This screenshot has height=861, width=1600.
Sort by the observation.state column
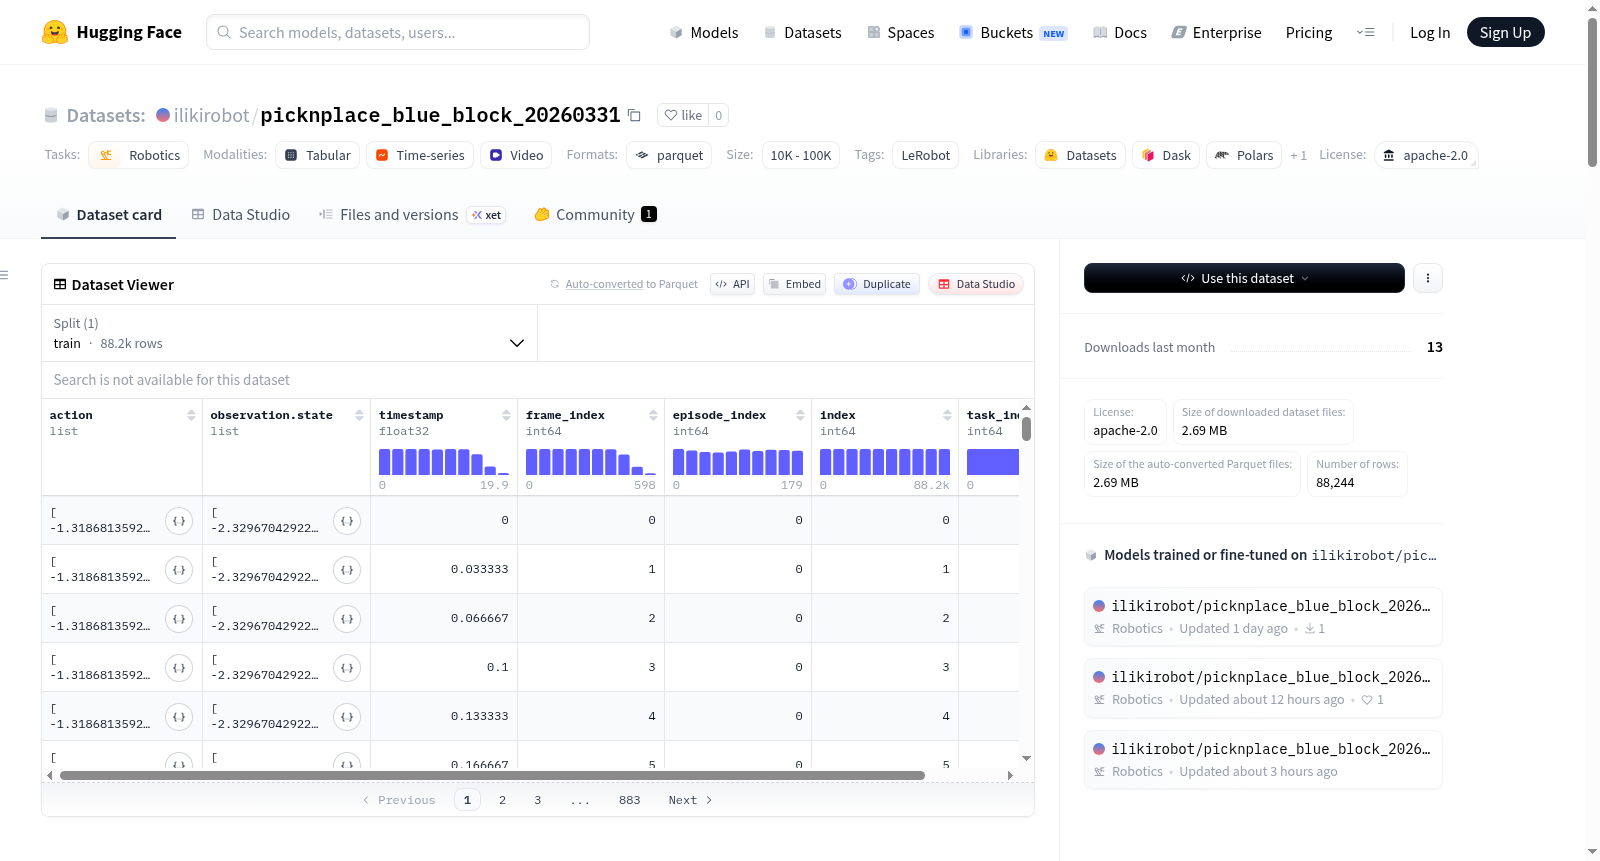[x=359, y=415]
